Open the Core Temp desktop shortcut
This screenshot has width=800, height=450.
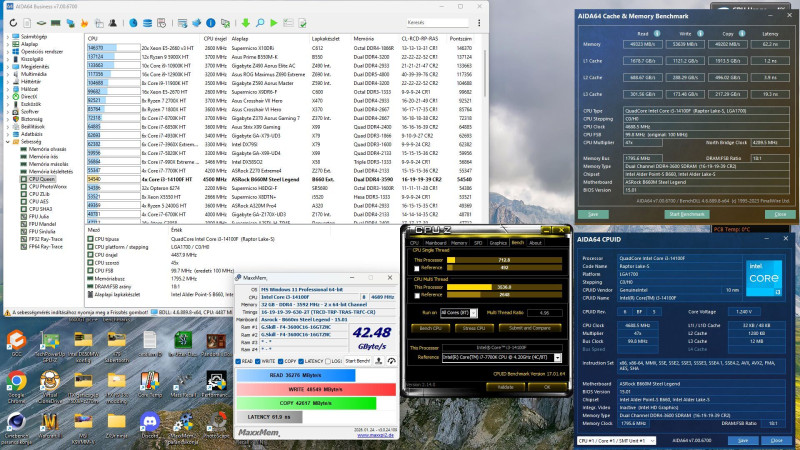click(150, 380)
